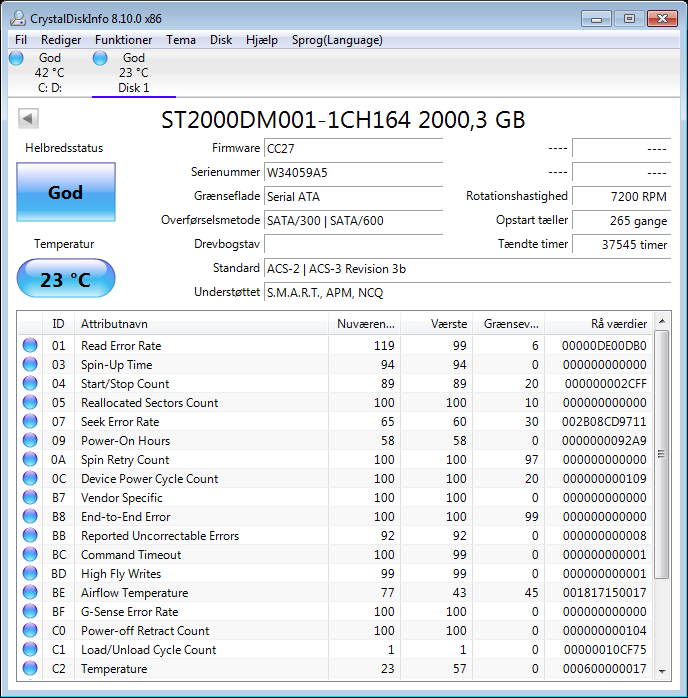
Task: Click the Firmware field CC27
Action: coord(353,148)
